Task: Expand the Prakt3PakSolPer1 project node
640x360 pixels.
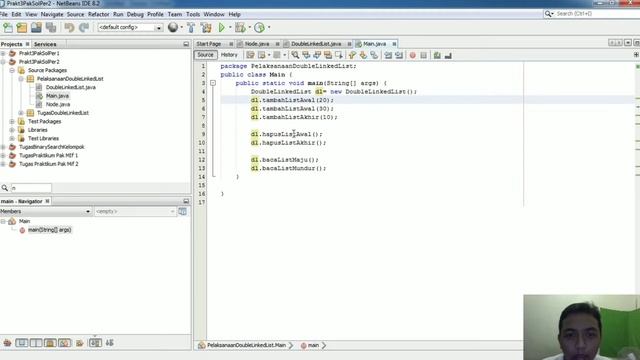Action: [x=3, y=53]
